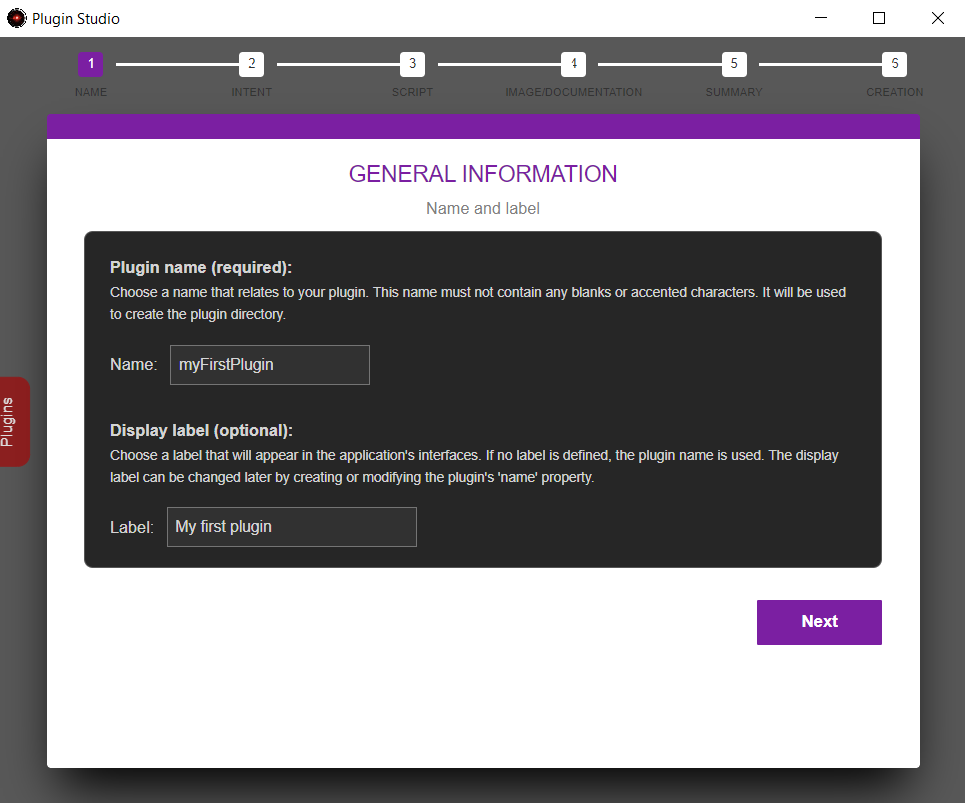
Task: Click the Next button
Action: (819, 622)
